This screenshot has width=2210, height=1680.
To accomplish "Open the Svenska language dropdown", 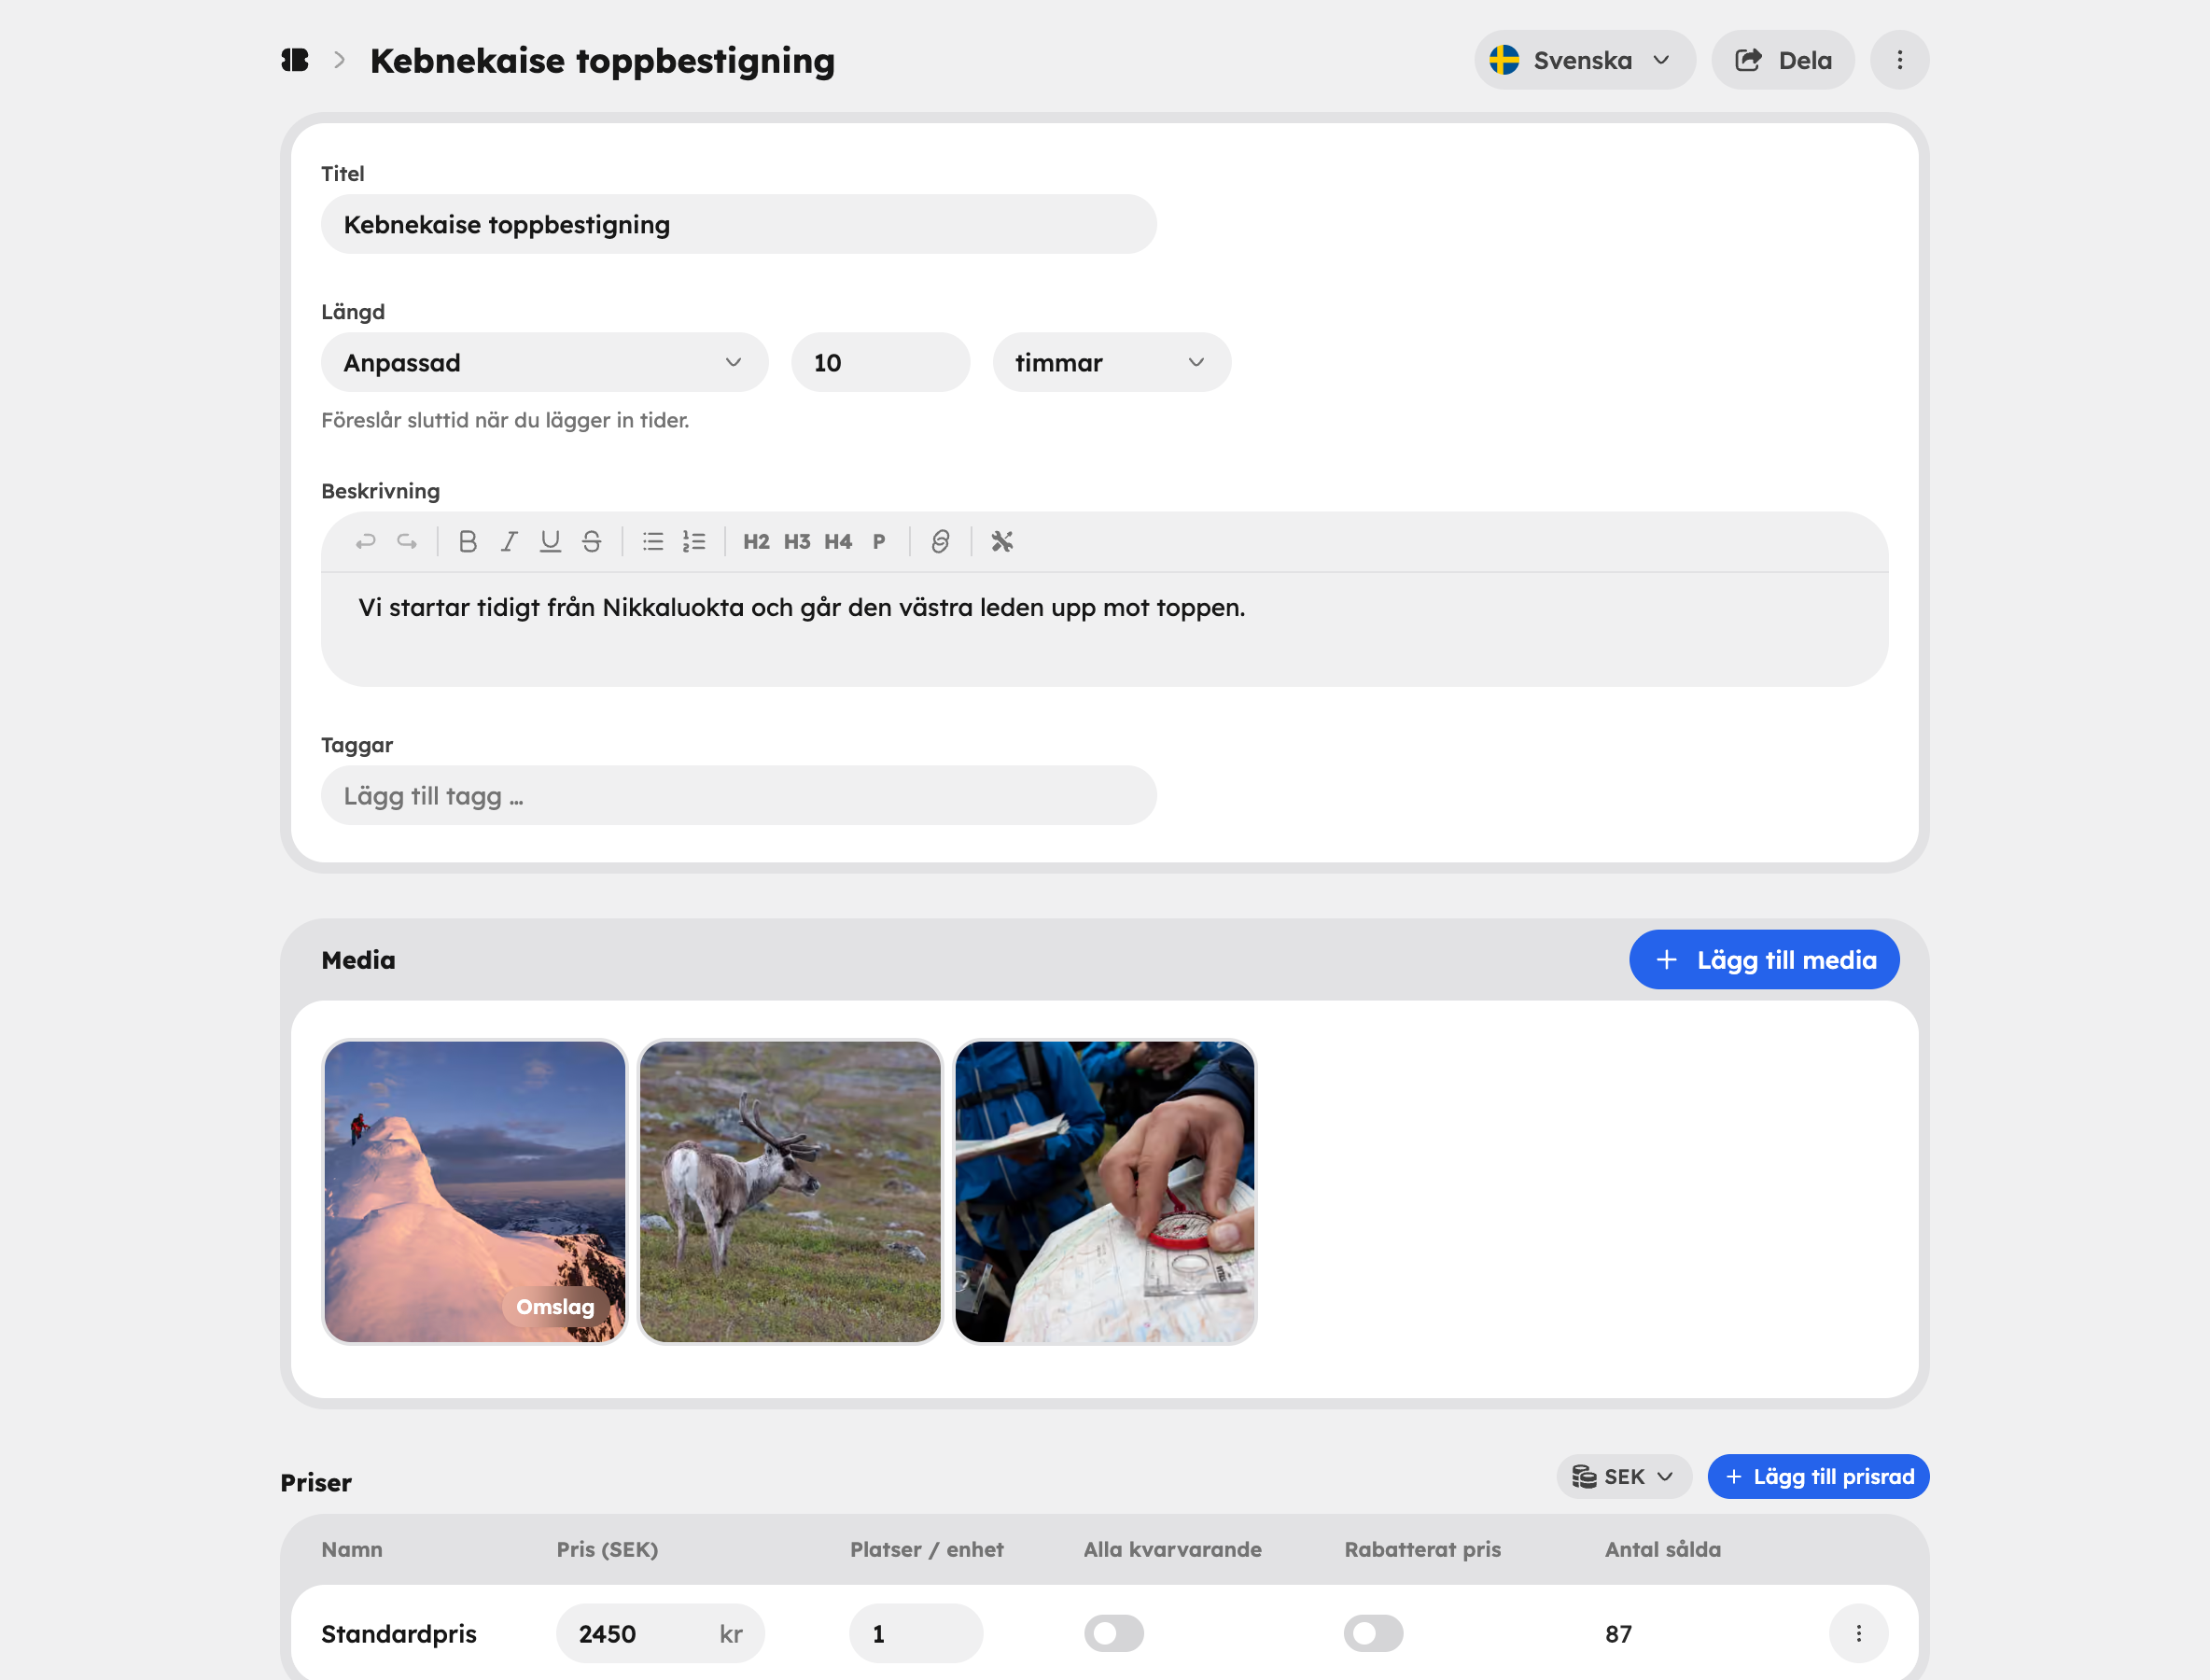I will click(1584, 60).
